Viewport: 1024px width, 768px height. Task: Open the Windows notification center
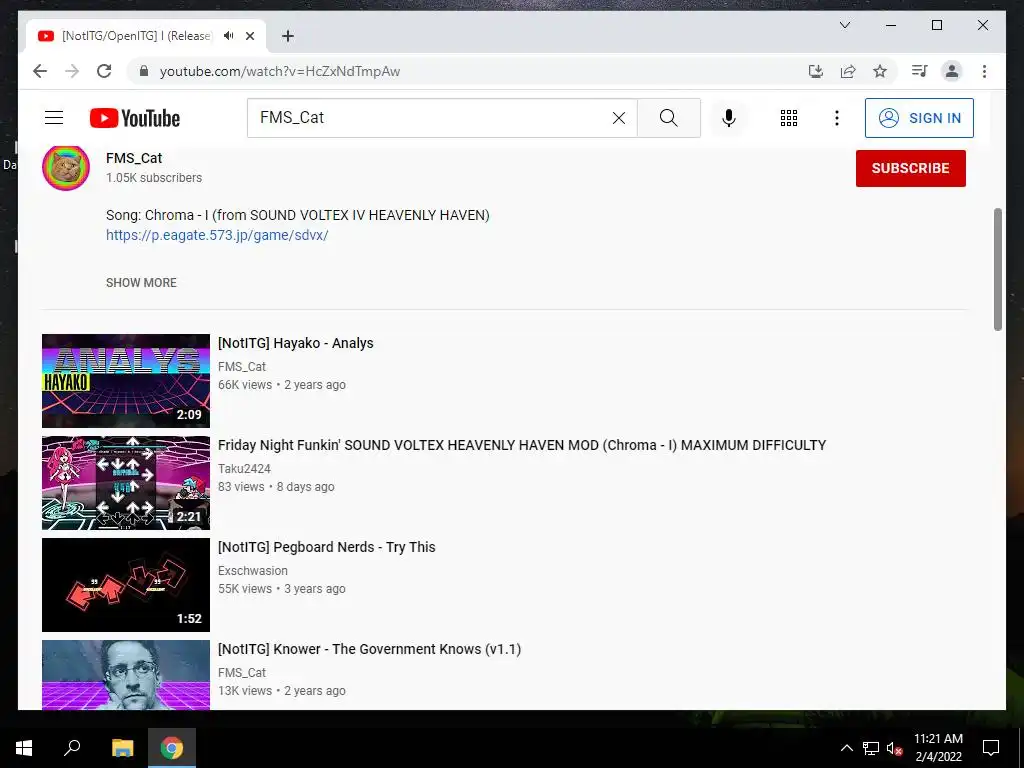[991, 748]
